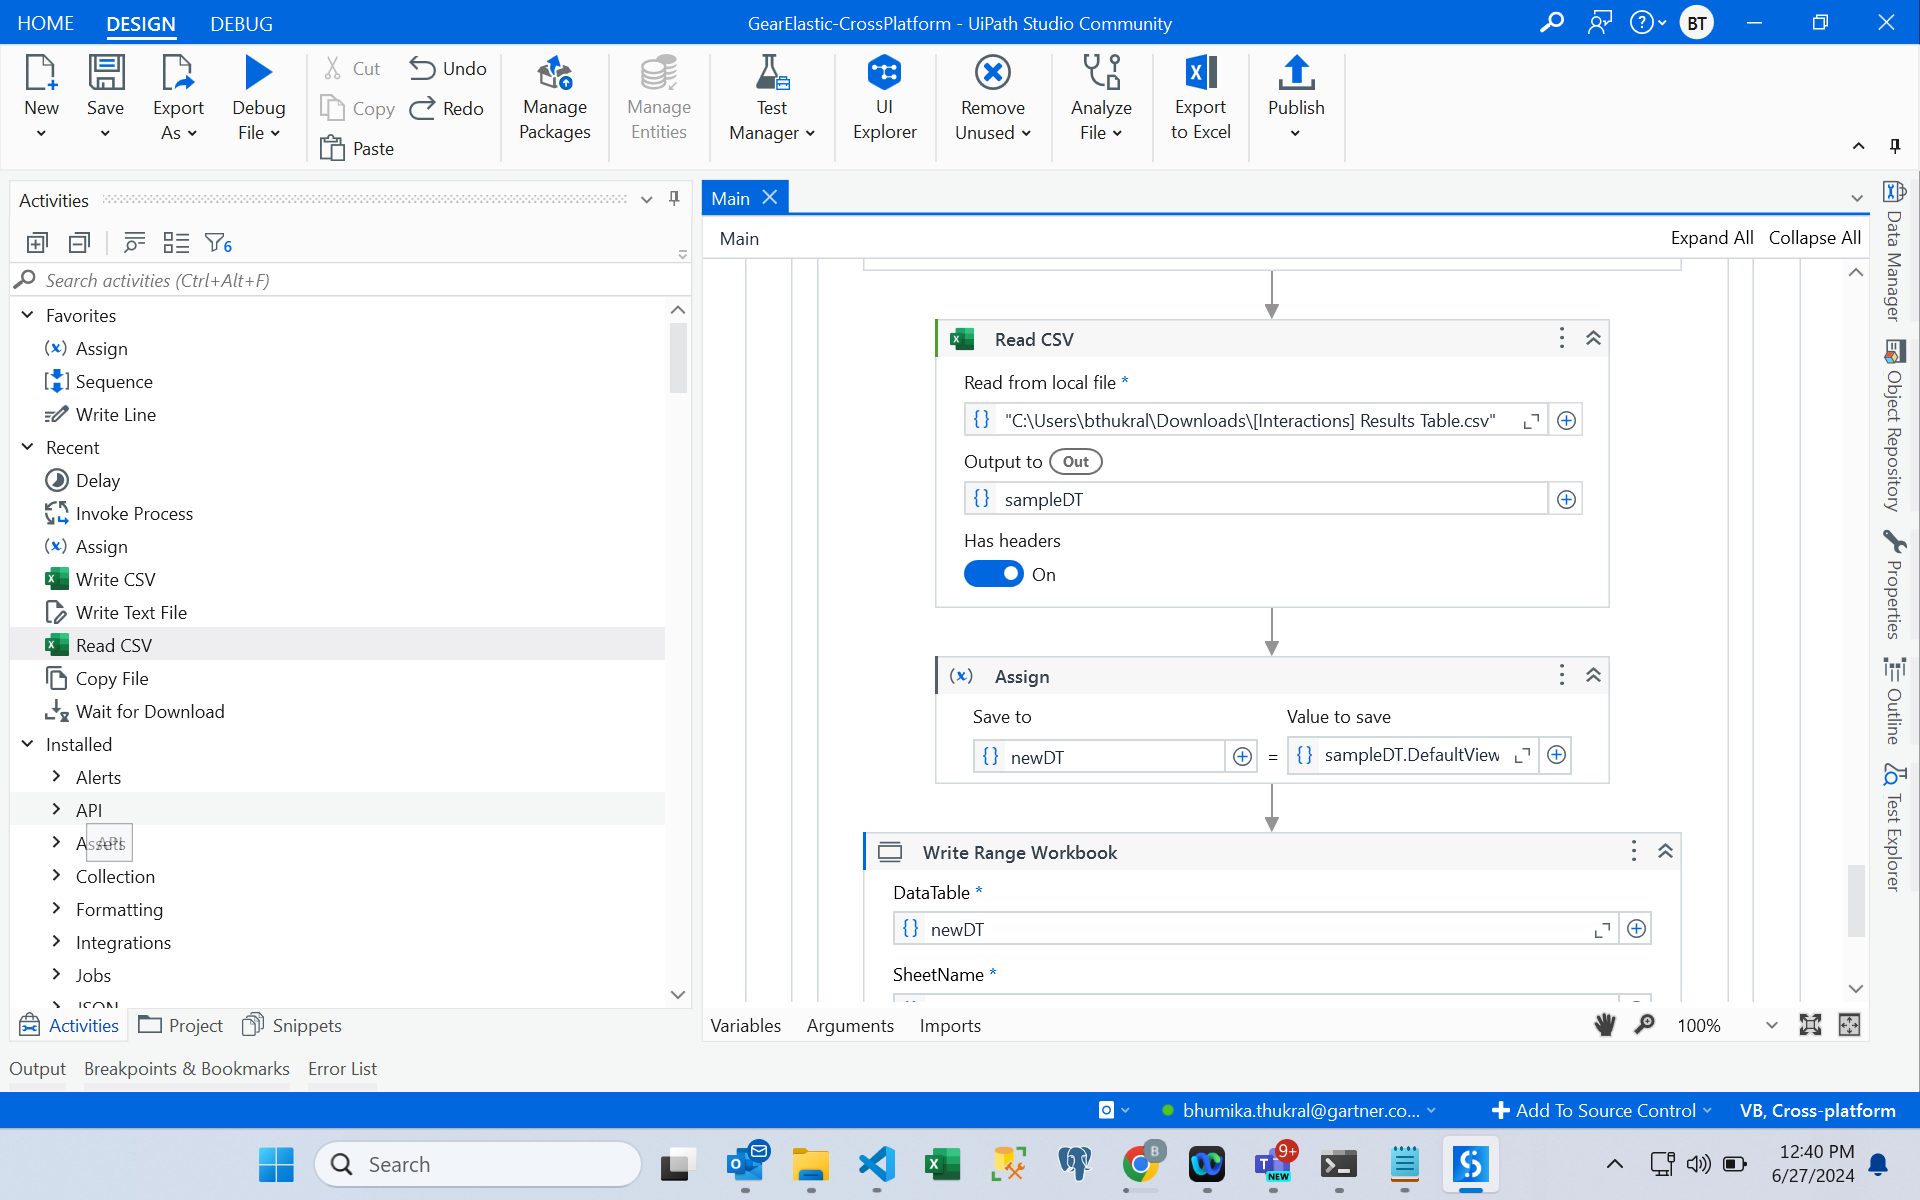1920x1200 pixels.
Task: Open the Variables panel
Action: coord(745,1025)
